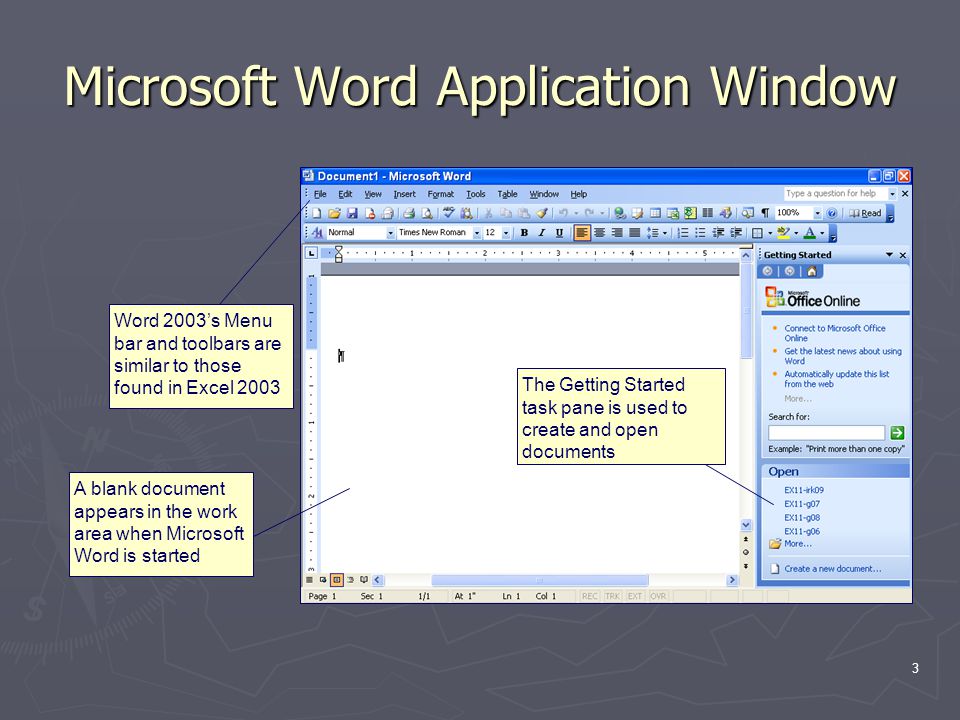This screenshot has width=960, height=720.
Task: Select Center alignment
Action: (599, 233)
